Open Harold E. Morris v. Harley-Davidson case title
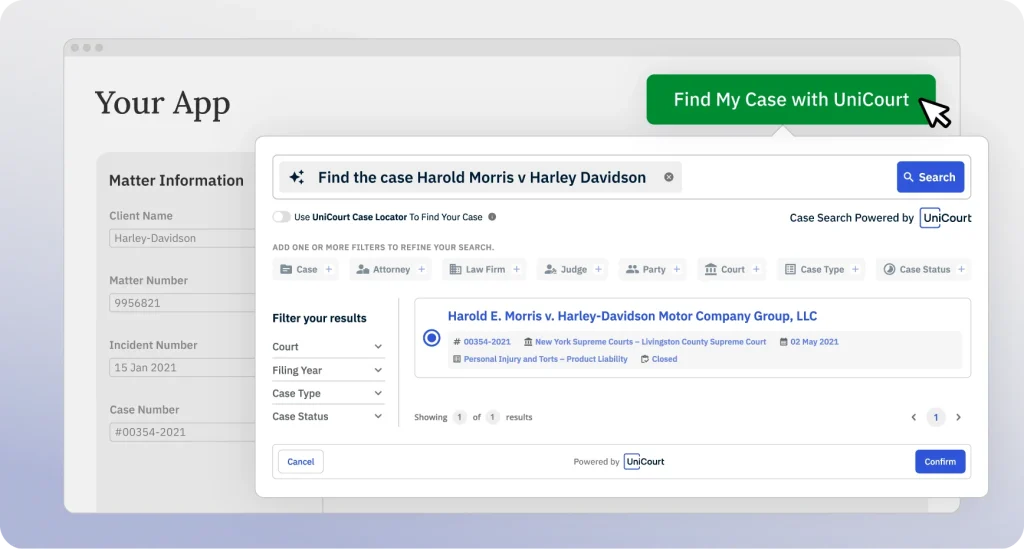Image resolution: width=1024 pixels, height=549 pixels. (632, 316)
